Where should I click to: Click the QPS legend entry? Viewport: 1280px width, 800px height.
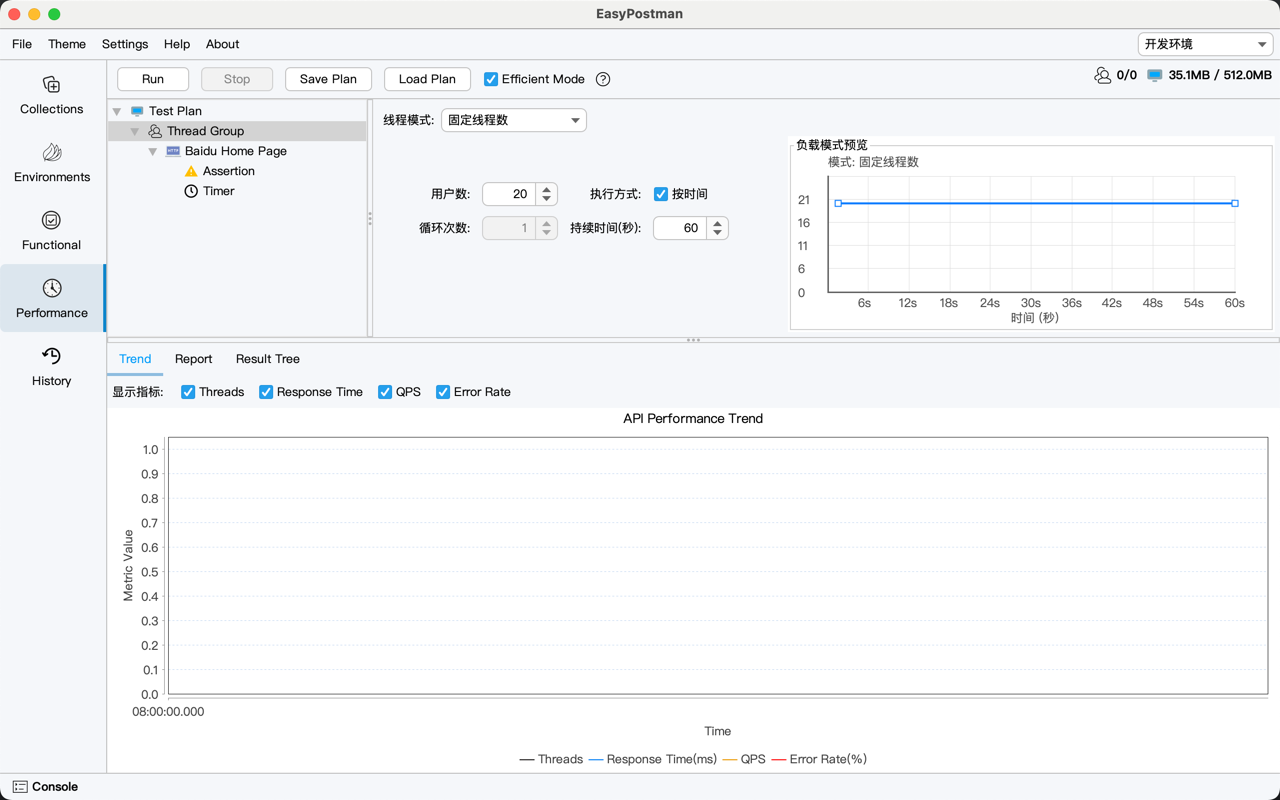pos(744,759)
